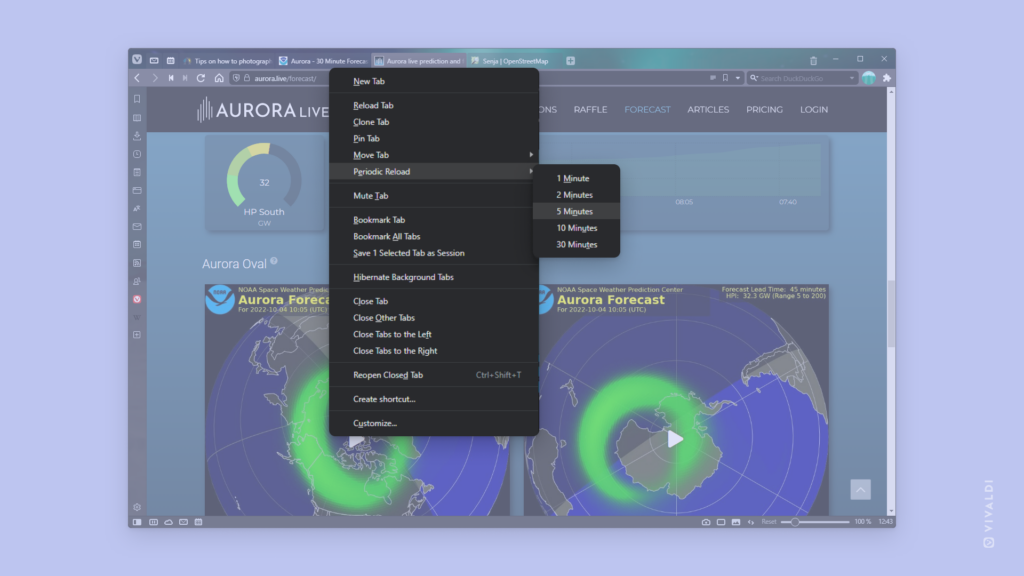This screenshot has width=1024, height=576.
Task: Reset the page zoom level
Action: (769, 522)
